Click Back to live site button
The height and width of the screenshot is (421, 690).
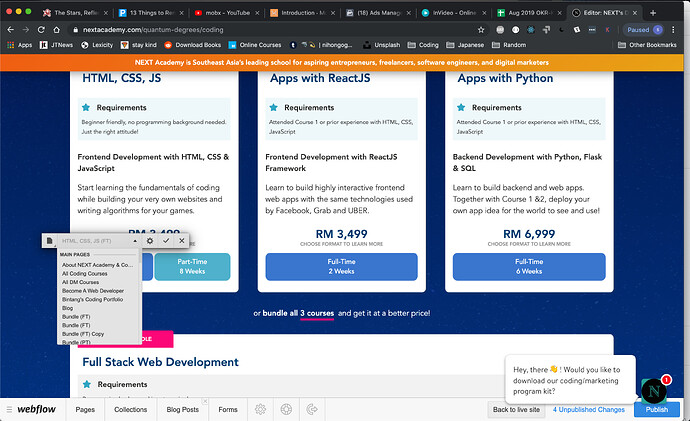[516, 410]
